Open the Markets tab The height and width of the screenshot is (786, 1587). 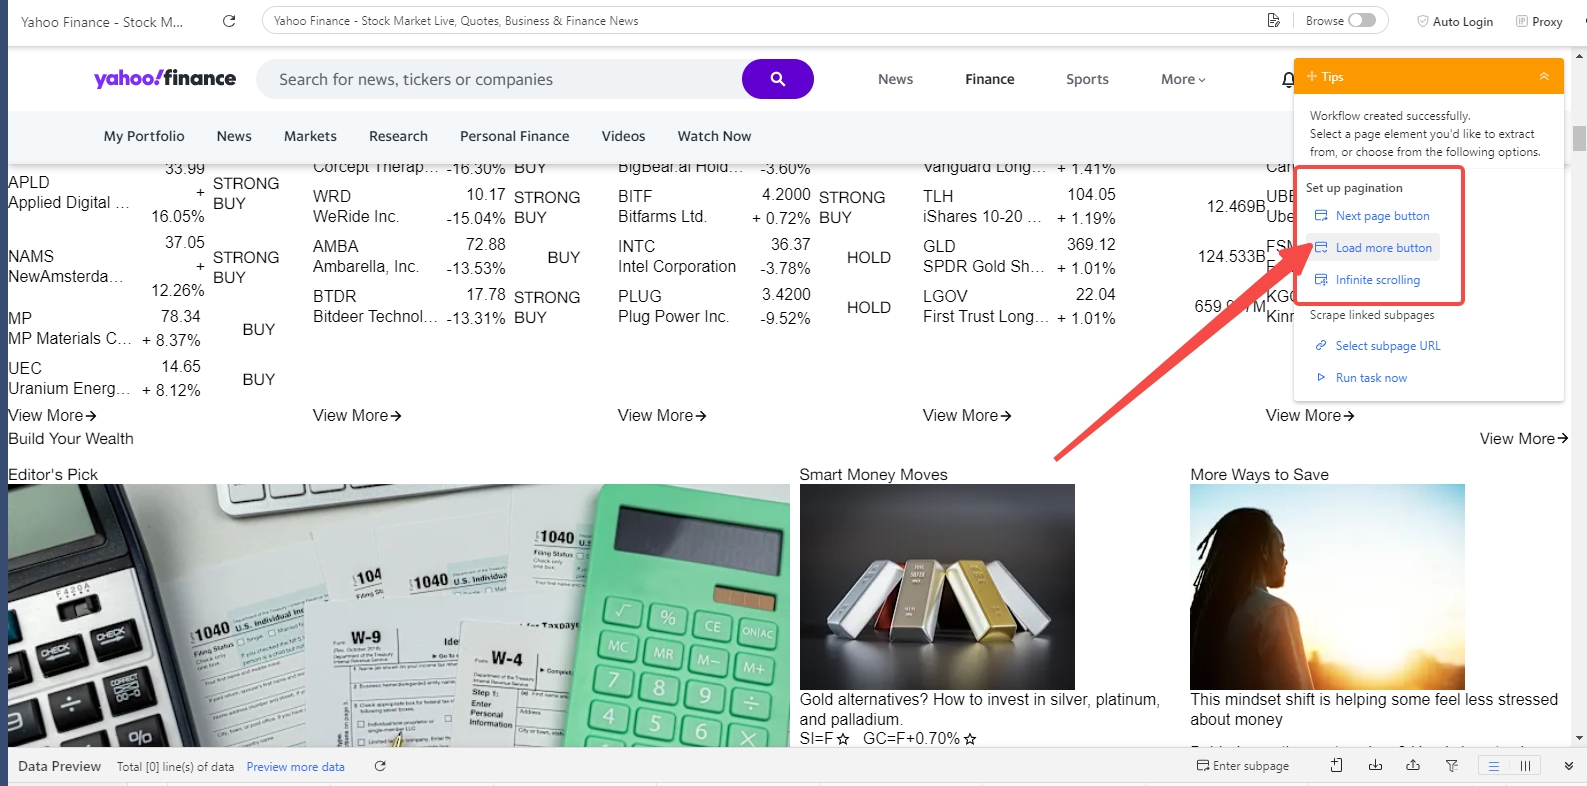[310, 136]
